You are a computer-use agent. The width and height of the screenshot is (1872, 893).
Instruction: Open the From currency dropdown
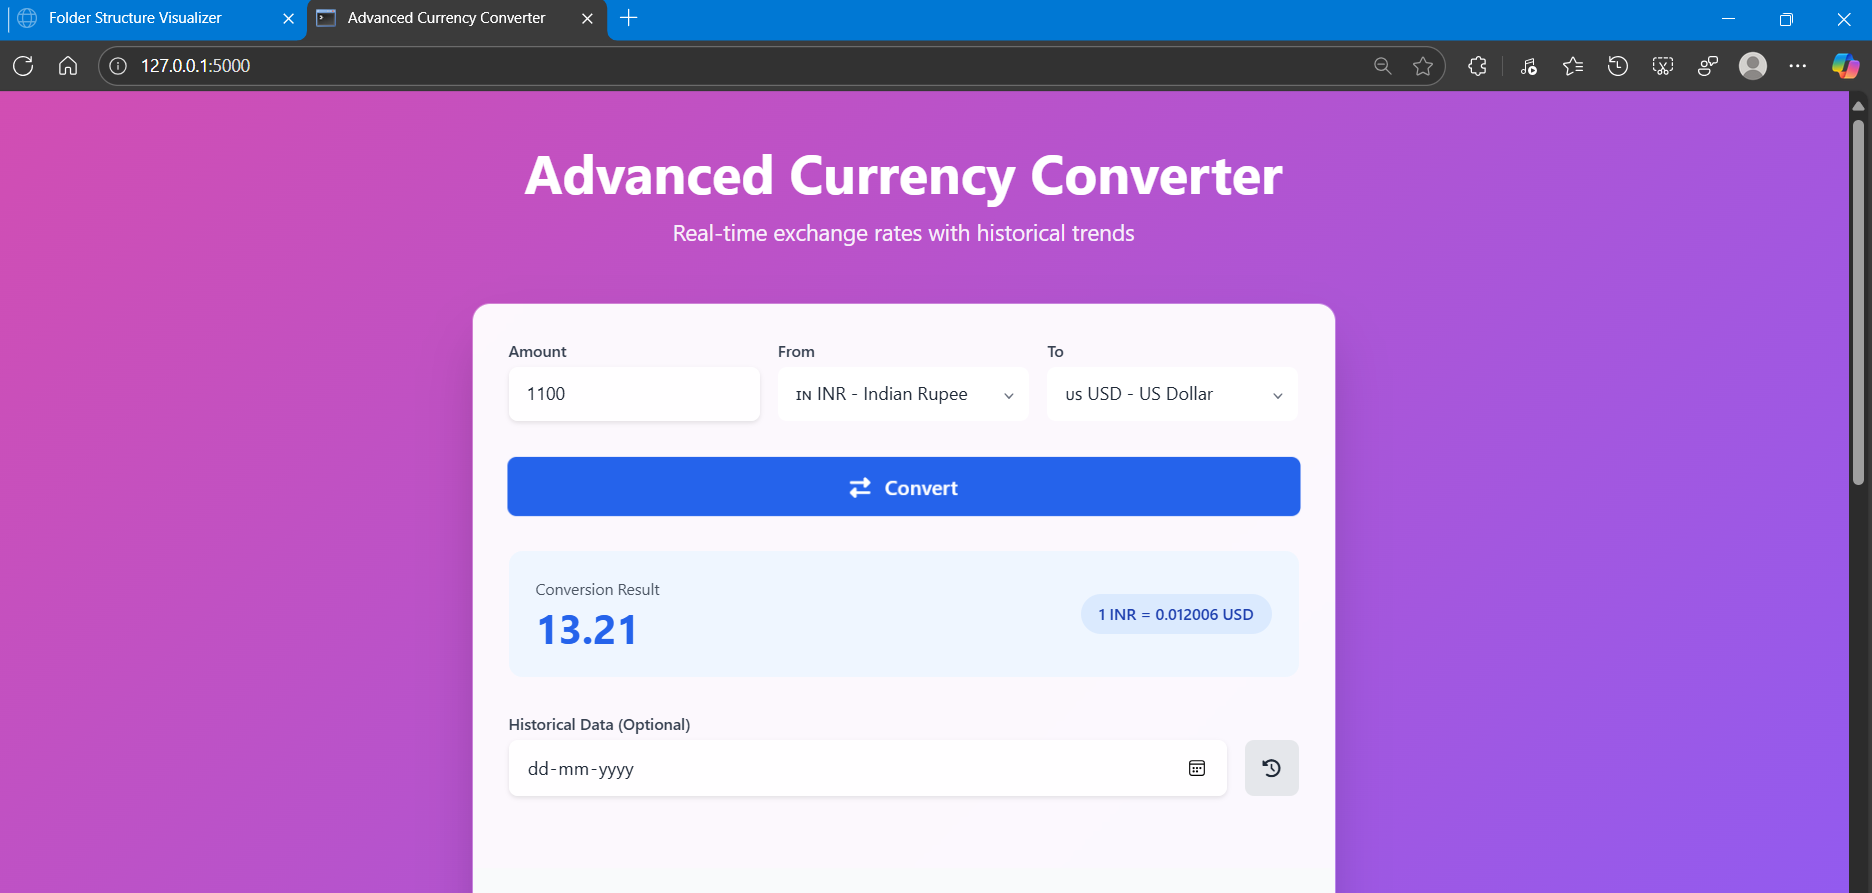pos(903,394)
